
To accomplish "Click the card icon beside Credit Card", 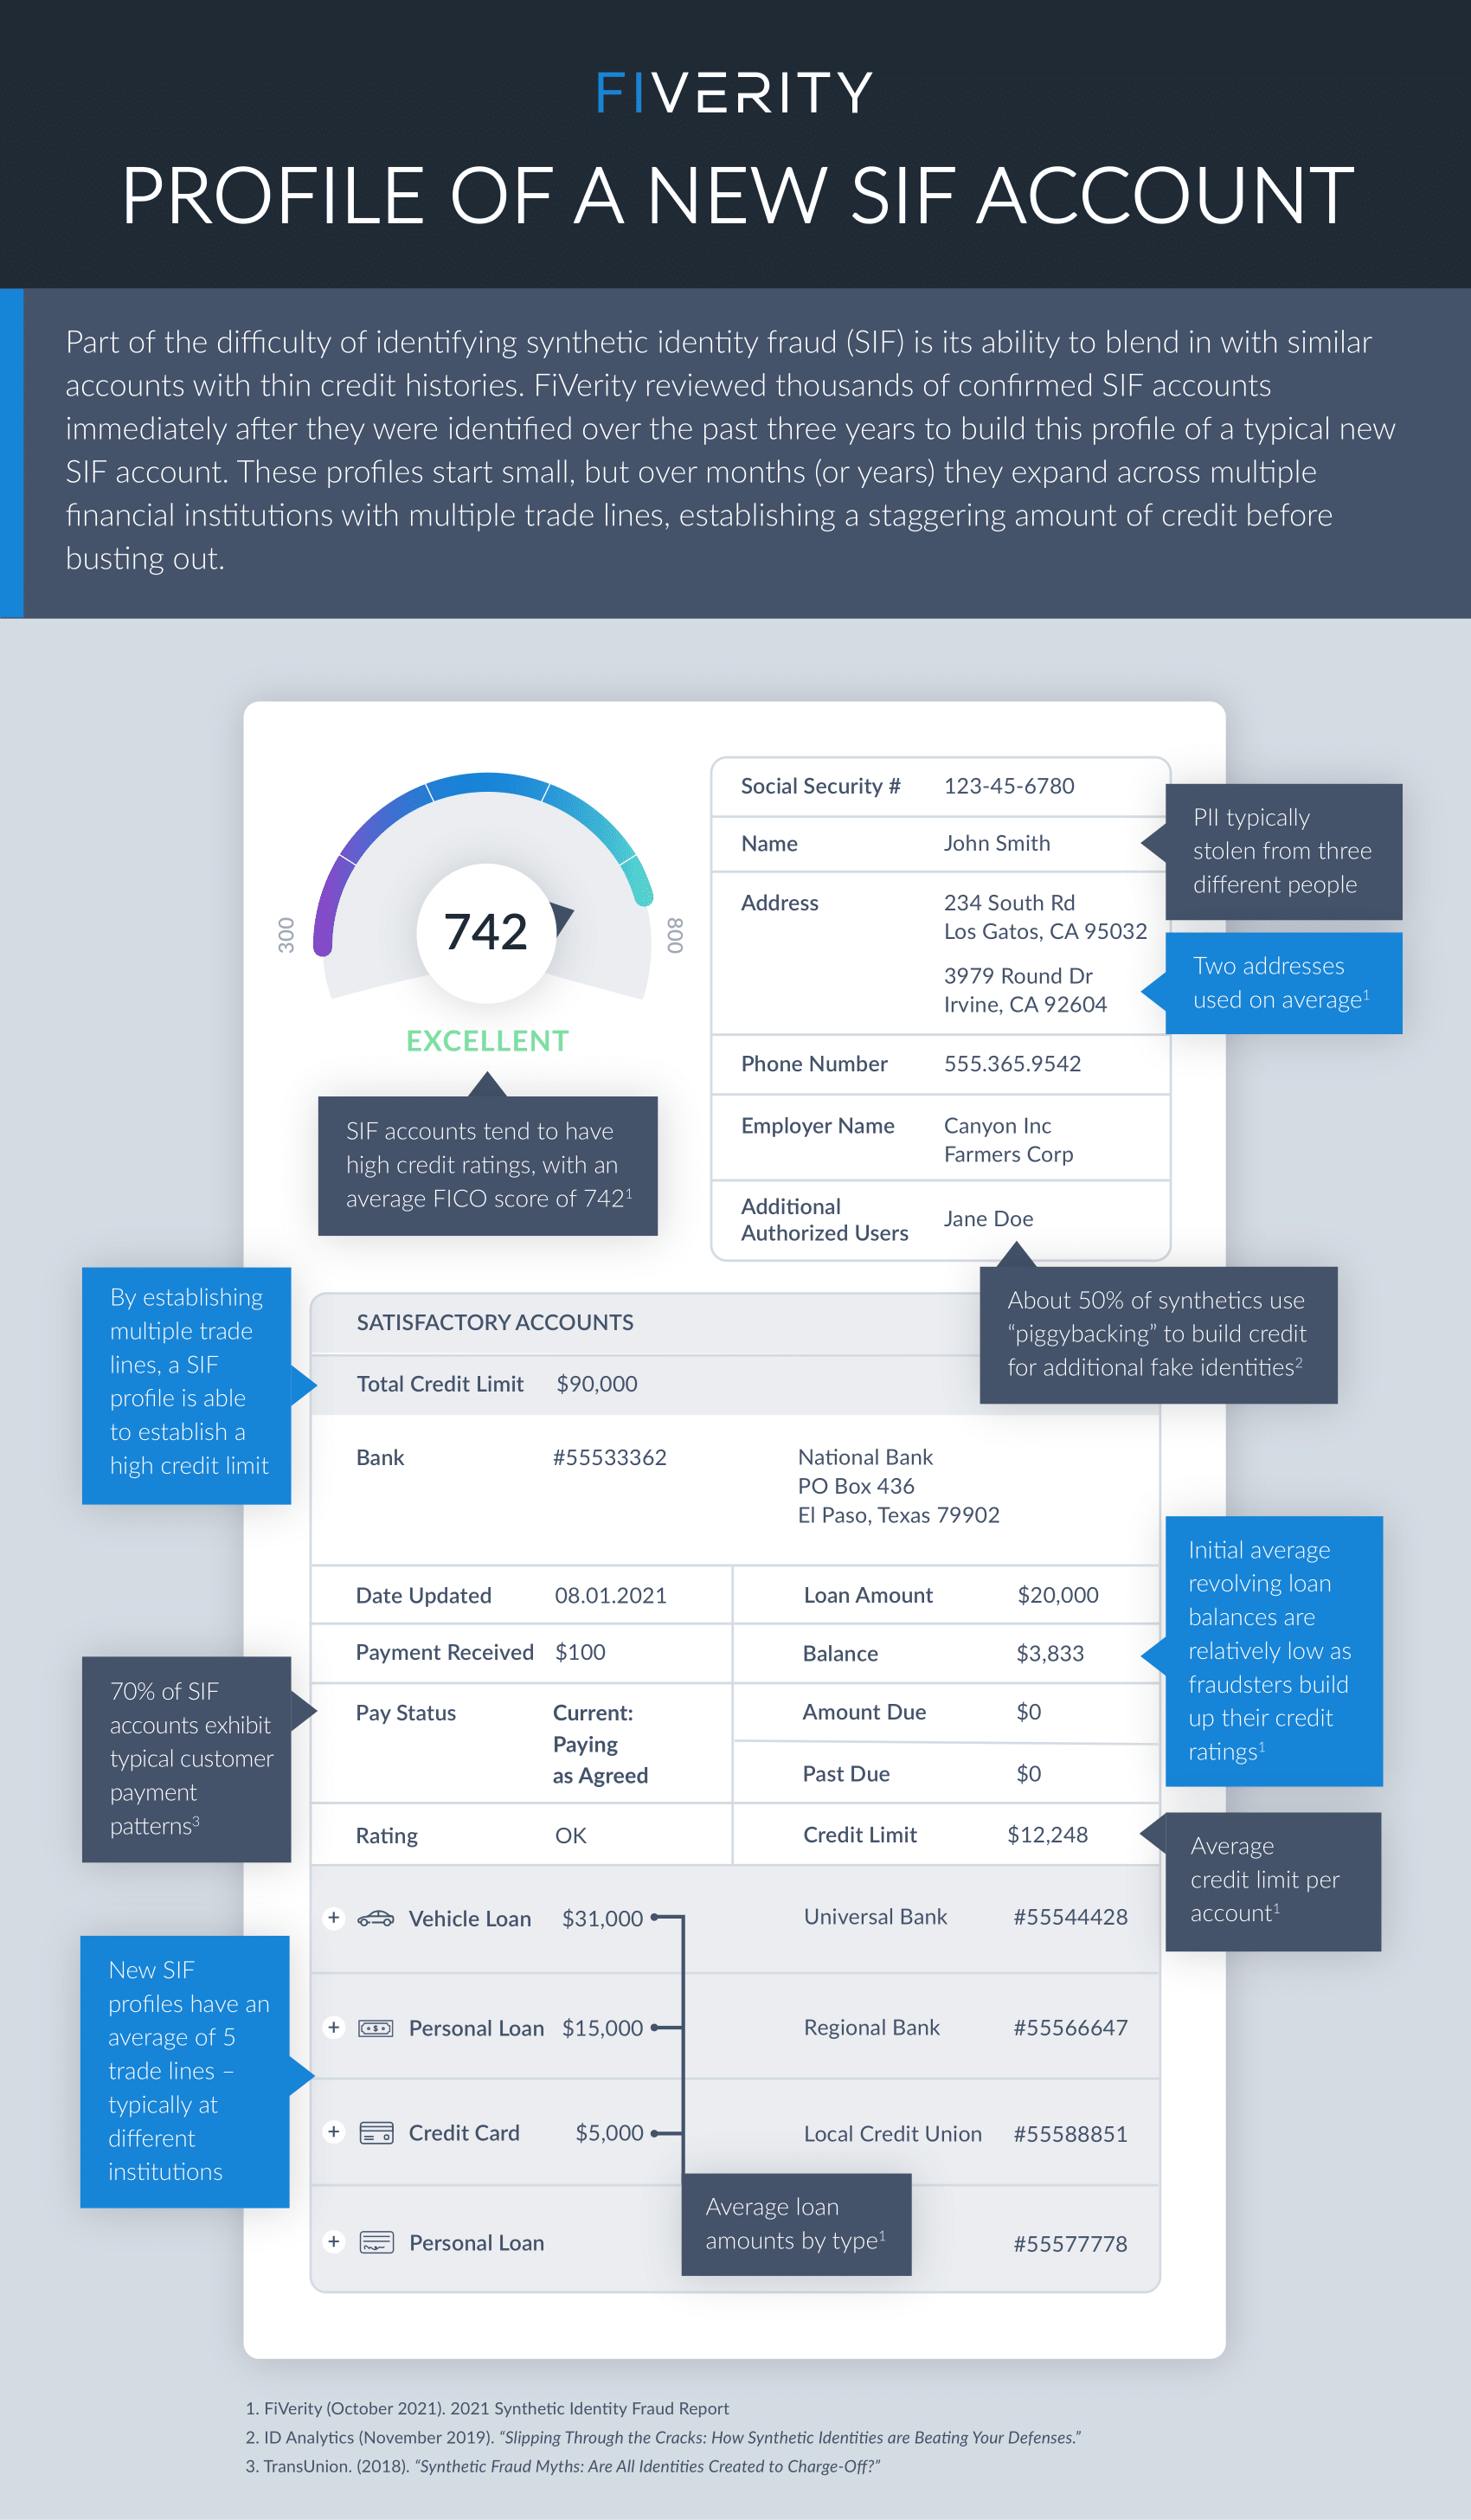I will pos(376,2133).
